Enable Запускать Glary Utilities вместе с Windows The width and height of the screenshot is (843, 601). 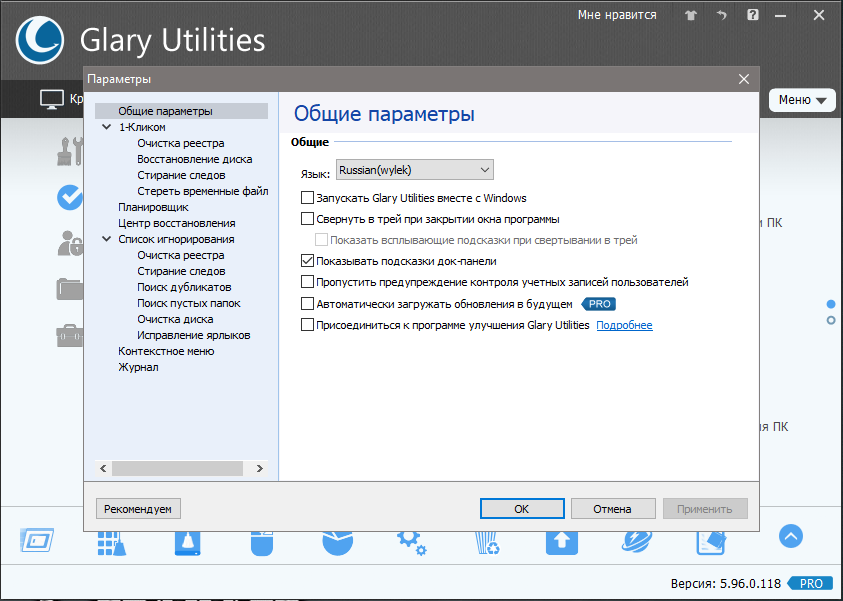(x=307, y=198)
